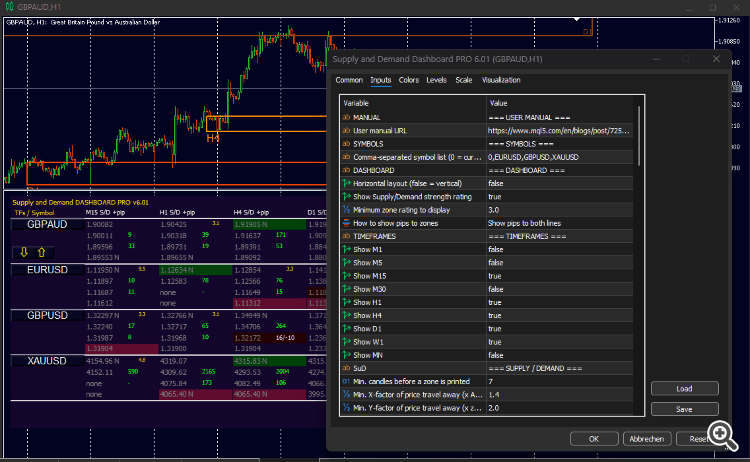This screenshot has width=750, height=462.
Task: Click the MANUAL row string type icon
Action: pos(346,117)
